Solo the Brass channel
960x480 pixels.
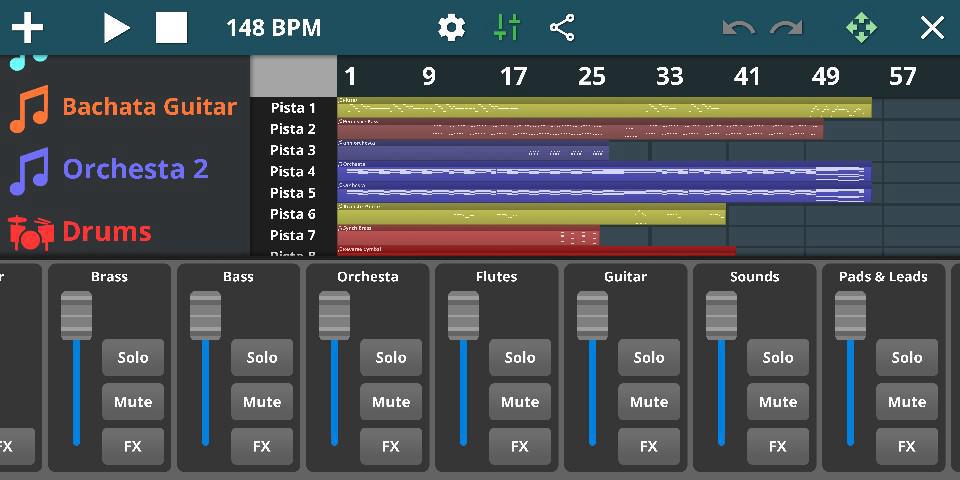(133, 358)
